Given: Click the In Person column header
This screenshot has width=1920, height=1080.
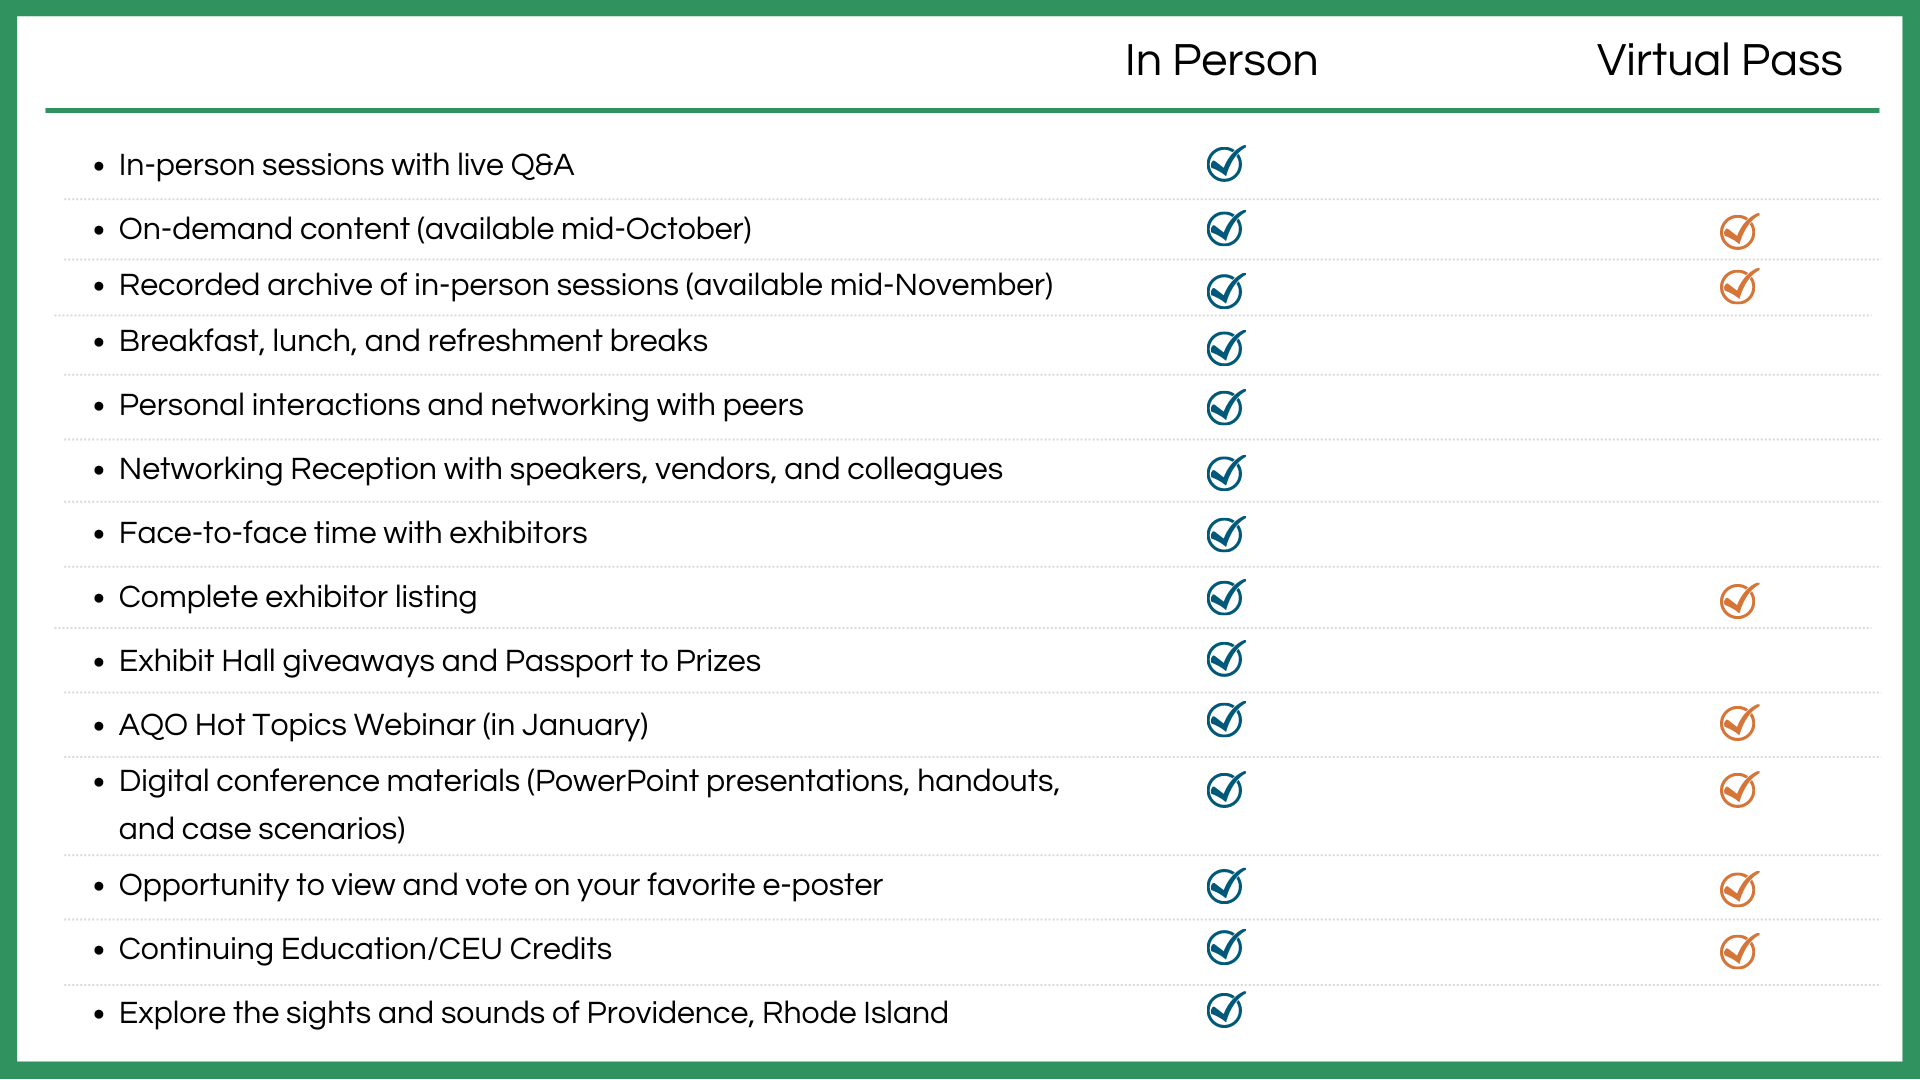Looking at the screenshot, I should pyautogui.click(x=1220, y=61).
